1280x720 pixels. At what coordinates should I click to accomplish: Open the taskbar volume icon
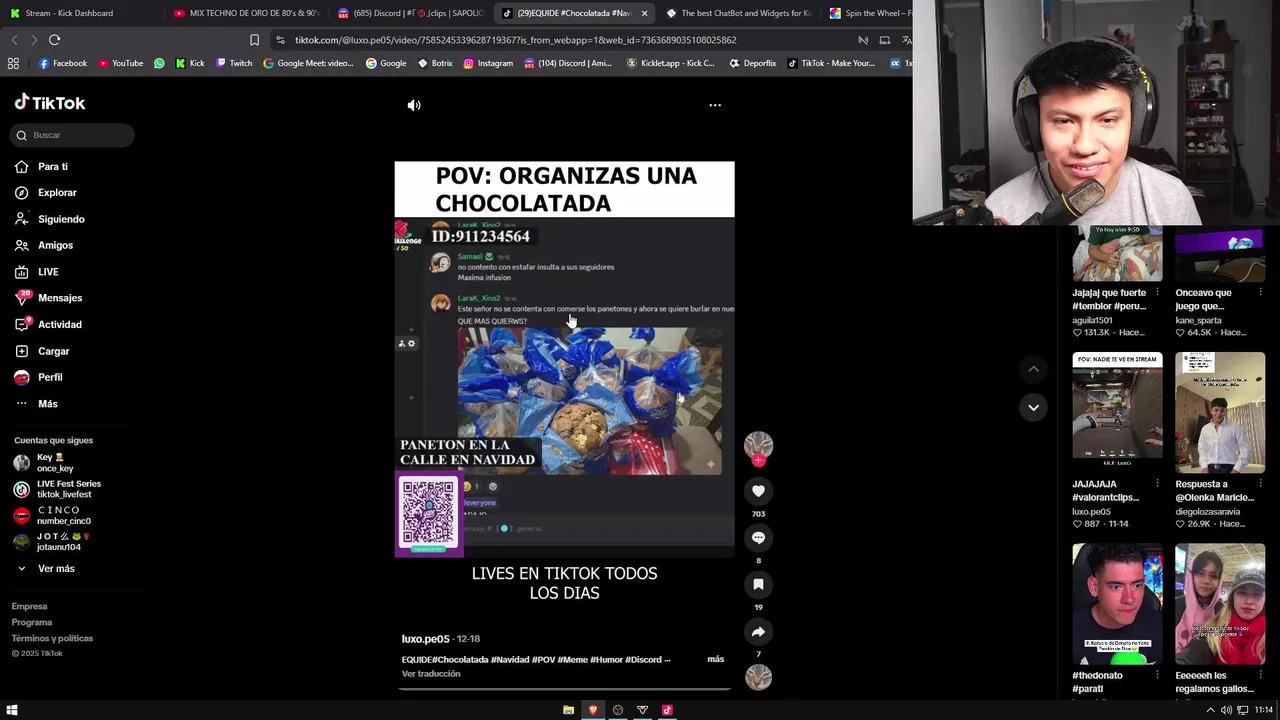pyautogui.click(x=1226, y=710)
